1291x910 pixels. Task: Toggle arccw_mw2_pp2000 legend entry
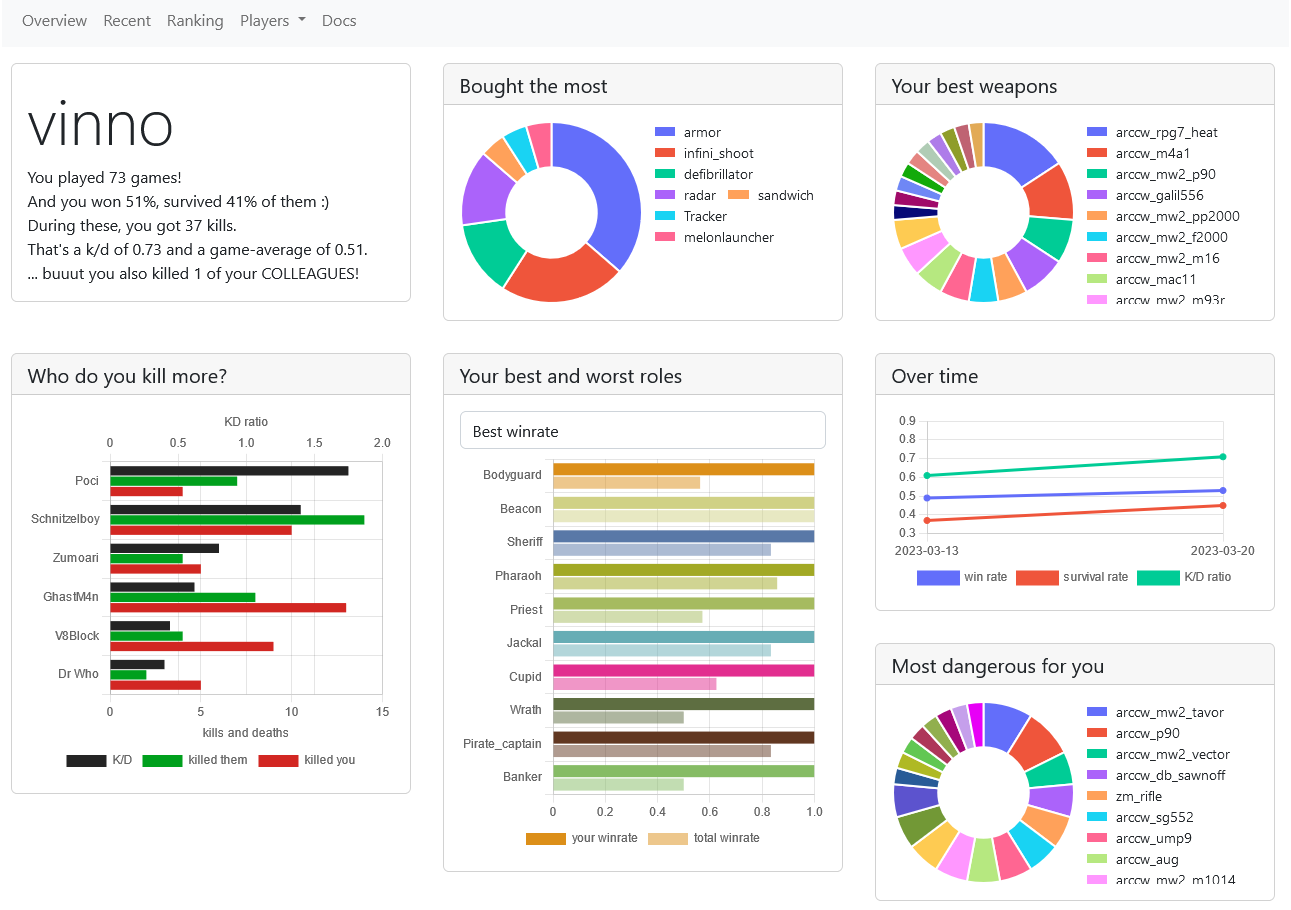point(1163,217)
